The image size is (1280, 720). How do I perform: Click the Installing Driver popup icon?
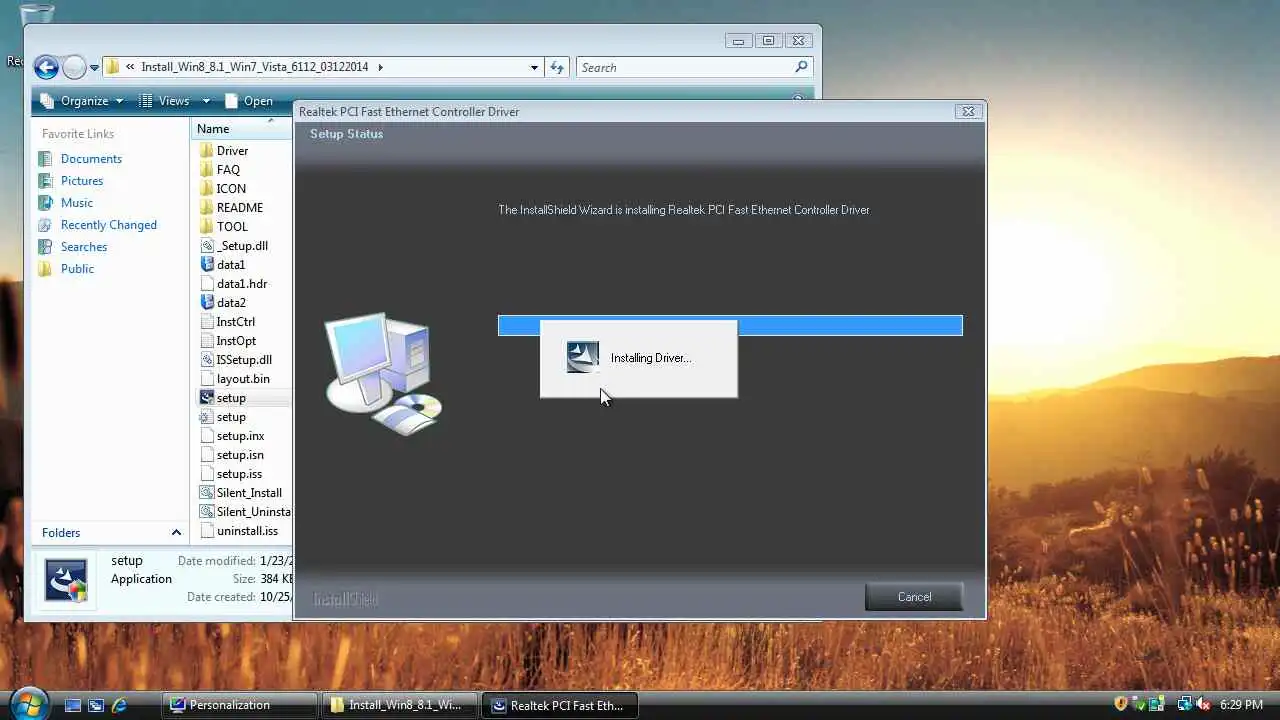point(583,357)
